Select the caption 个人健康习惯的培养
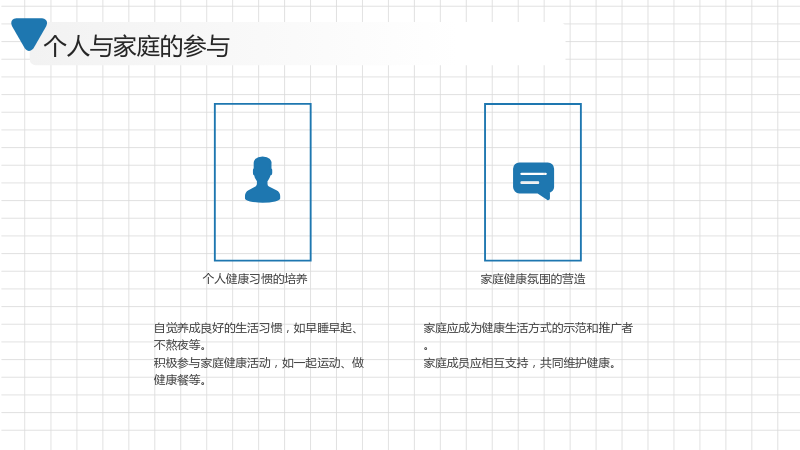The width and height of the screenshot is (800, 450). tap(255, 279)
